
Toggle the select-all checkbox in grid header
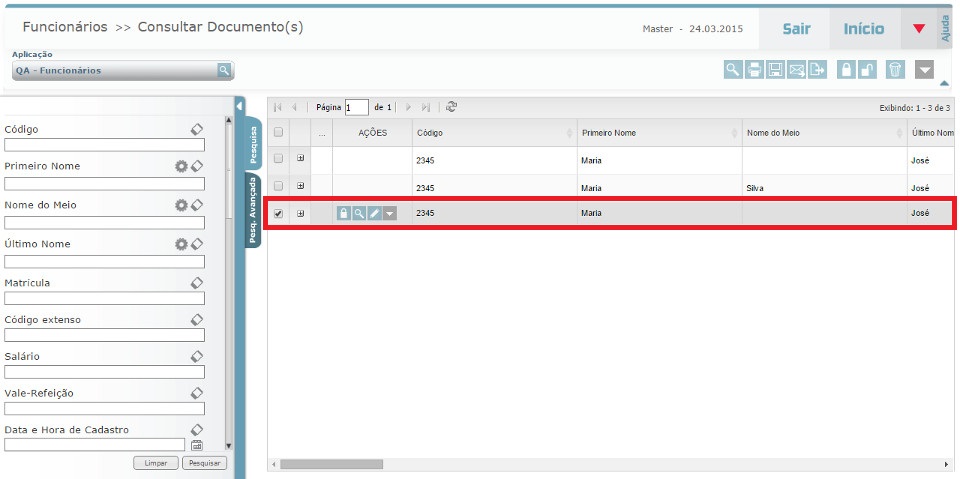pos(279,133)
